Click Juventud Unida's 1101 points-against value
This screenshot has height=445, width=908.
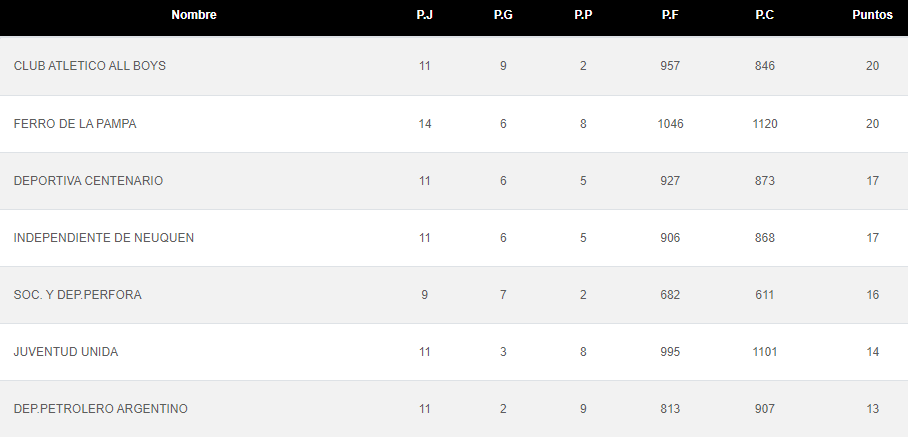tap(764, 352)
